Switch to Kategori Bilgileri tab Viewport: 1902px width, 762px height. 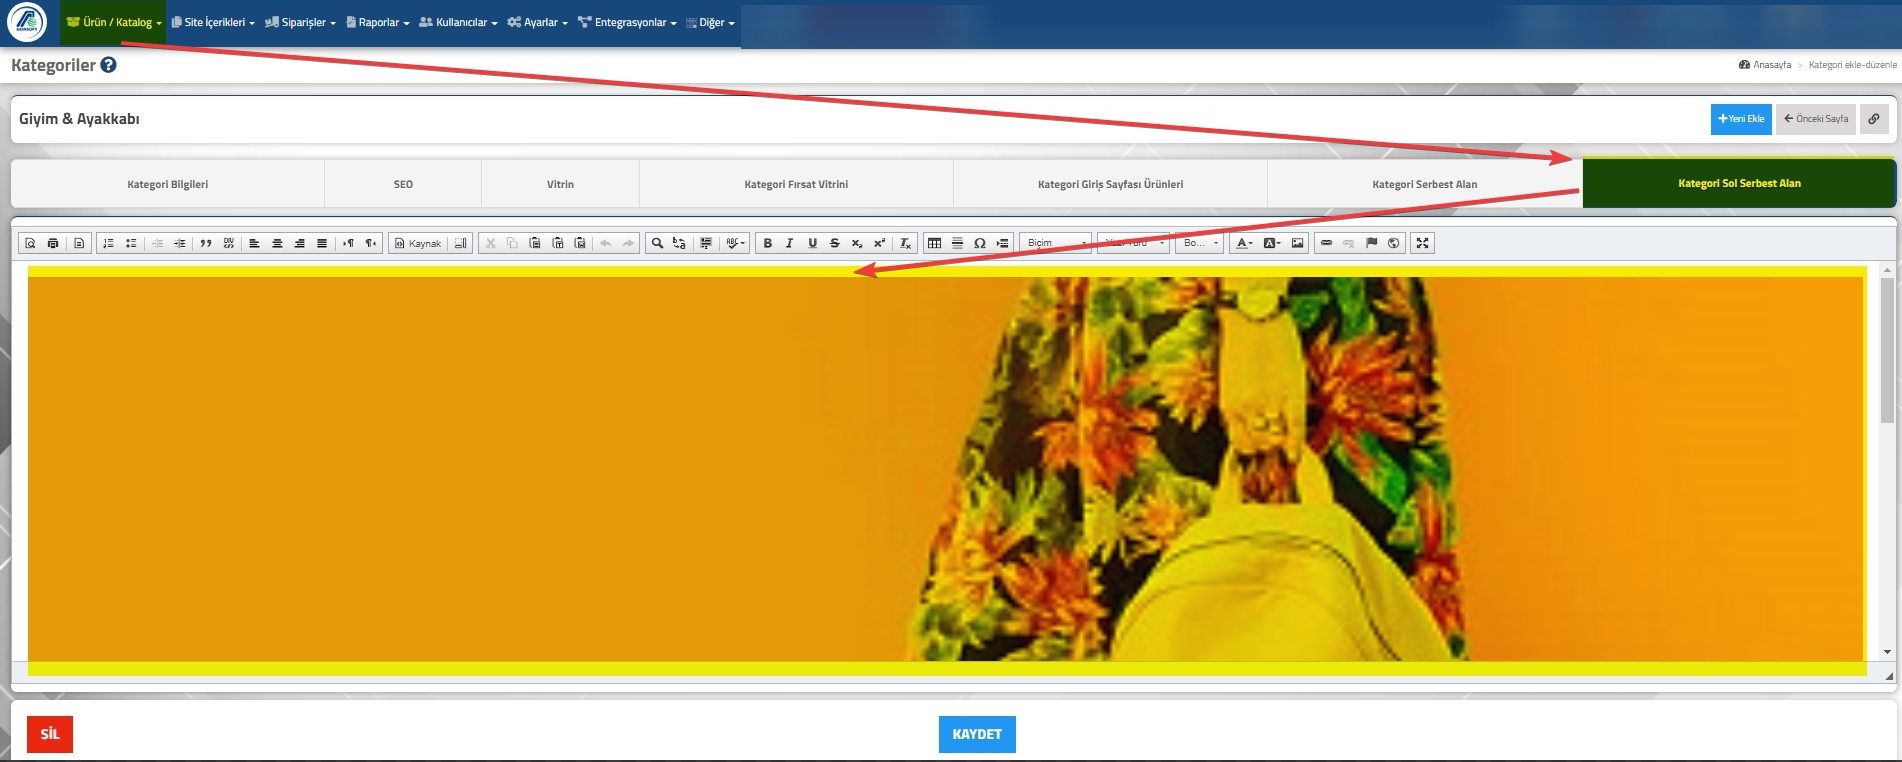pyautogui.click(x=168, y=184)
